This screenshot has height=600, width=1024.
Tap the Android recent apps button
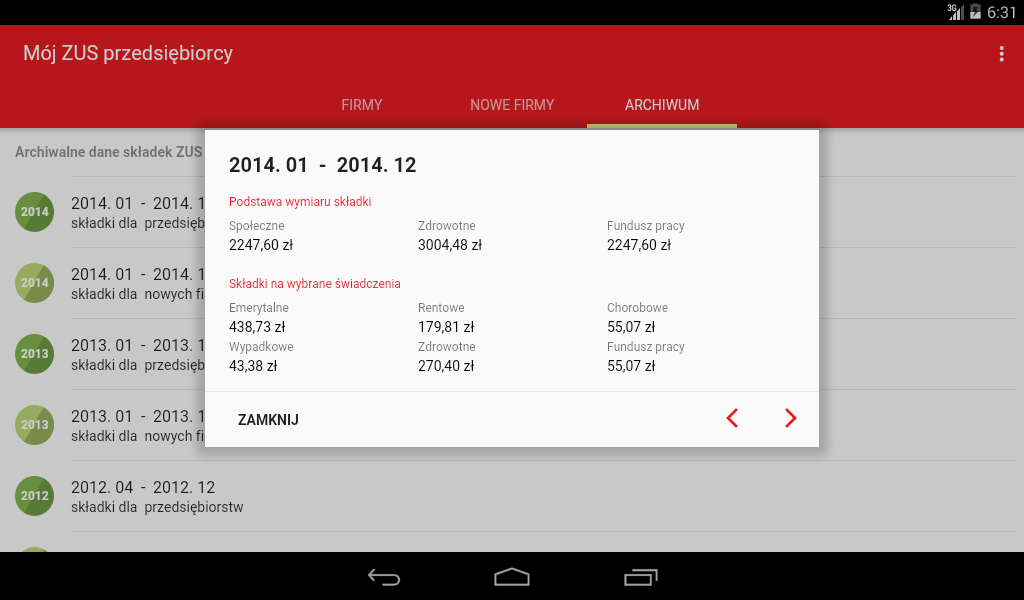[x=640, y=577]
